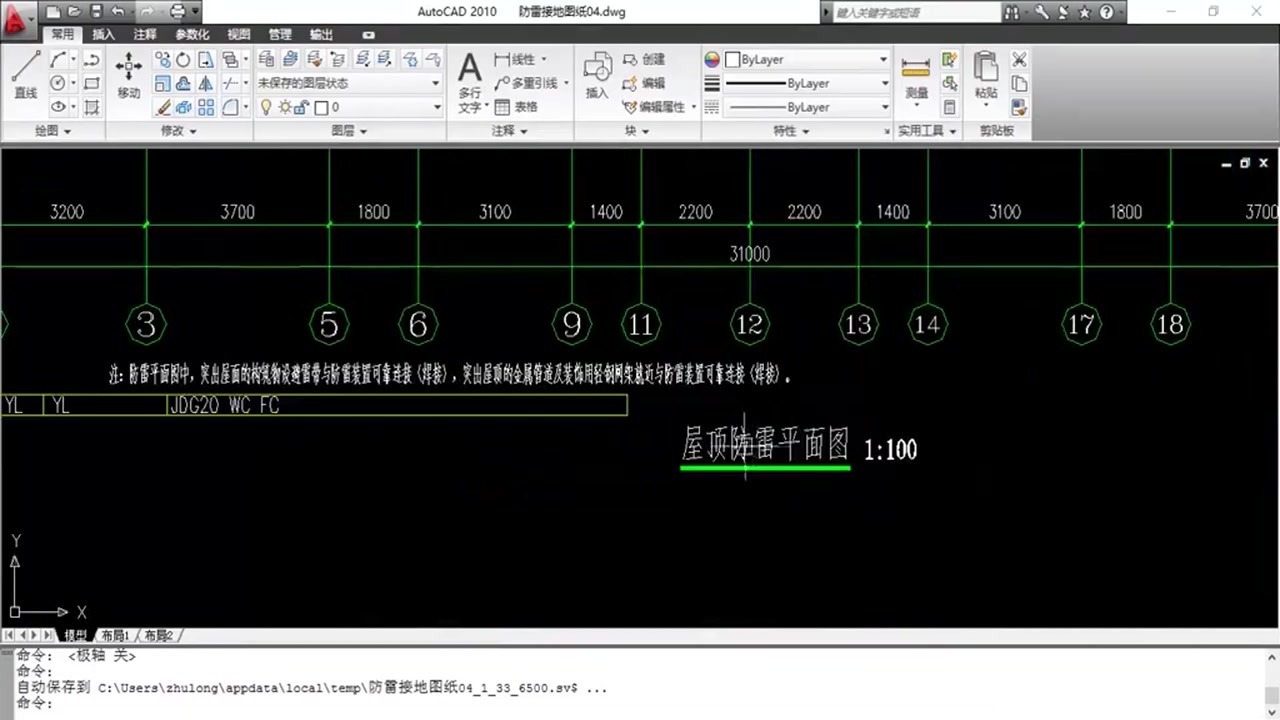Switch to the 布局2 layout tab
This screenshot has width=1280, height=720.
point(159,635)
